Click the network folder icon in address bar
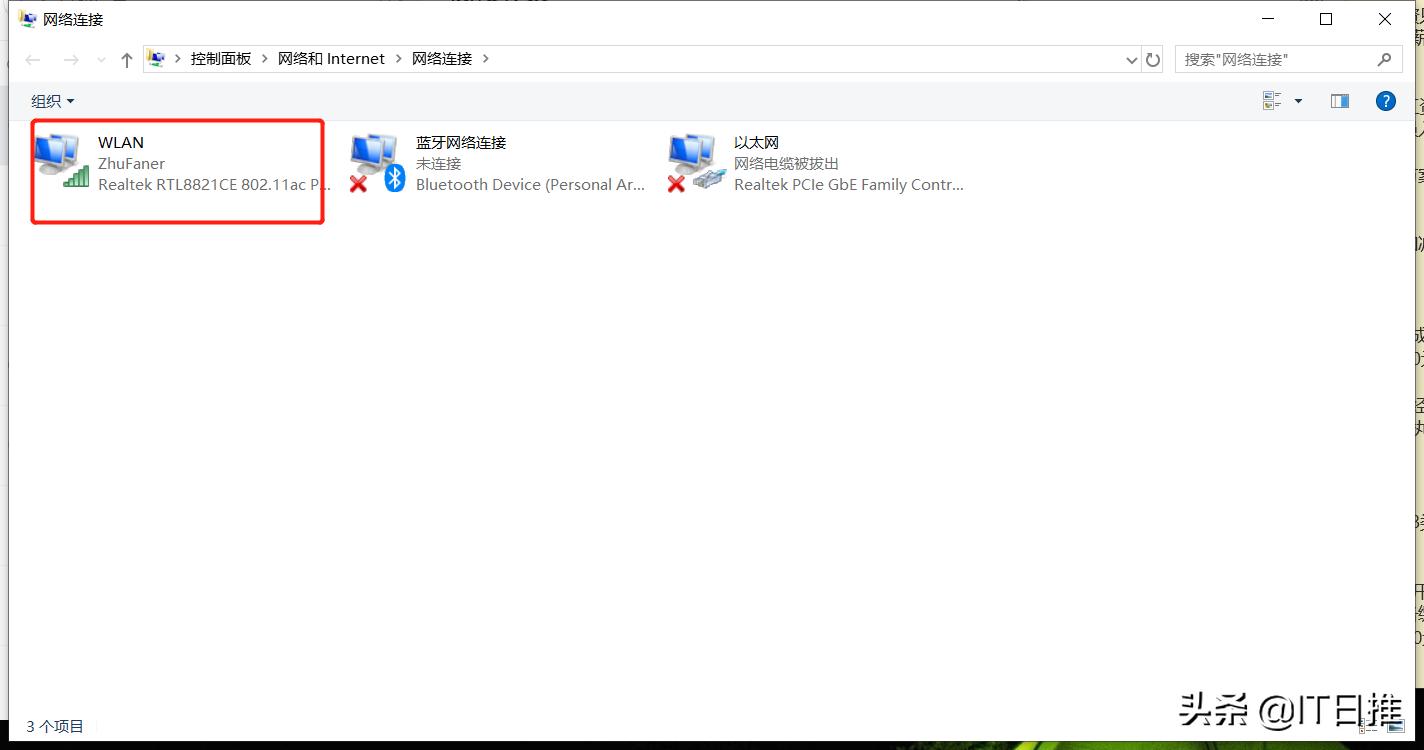The image size is (1424, 750). [156, 58]
